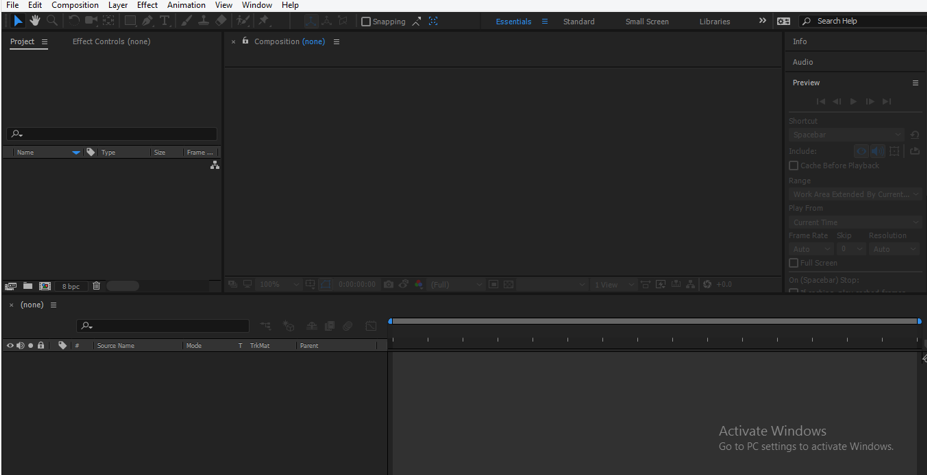
Task: Click the New Composition icon in Project panel
Action: point(45,286)
